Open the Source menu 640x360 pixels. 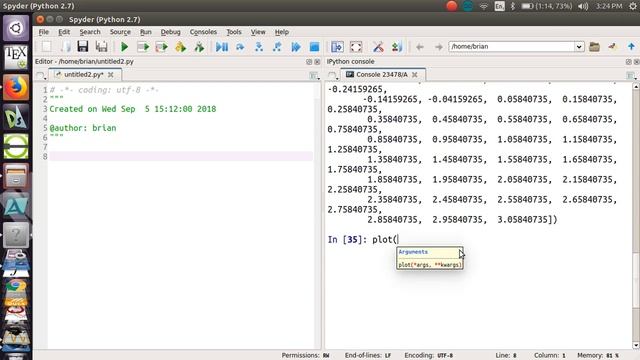coord(120,32)
